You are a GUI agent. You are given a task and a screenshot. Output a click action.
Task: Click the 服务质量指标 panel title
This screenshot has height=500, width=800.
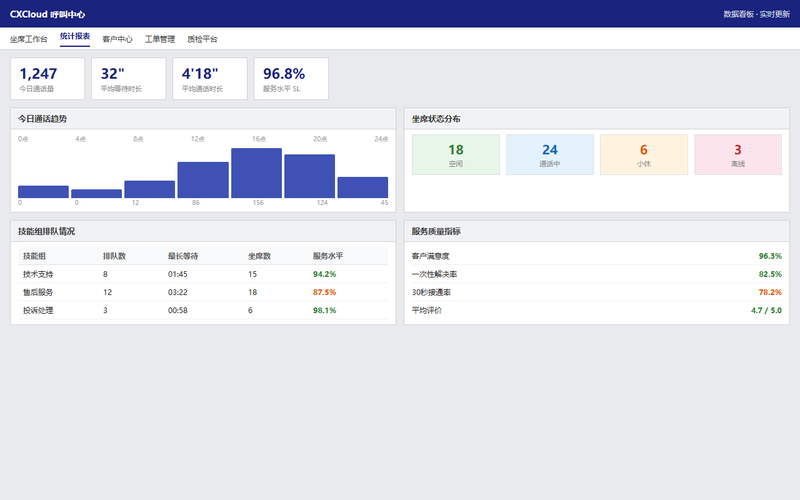coord(436,231)
